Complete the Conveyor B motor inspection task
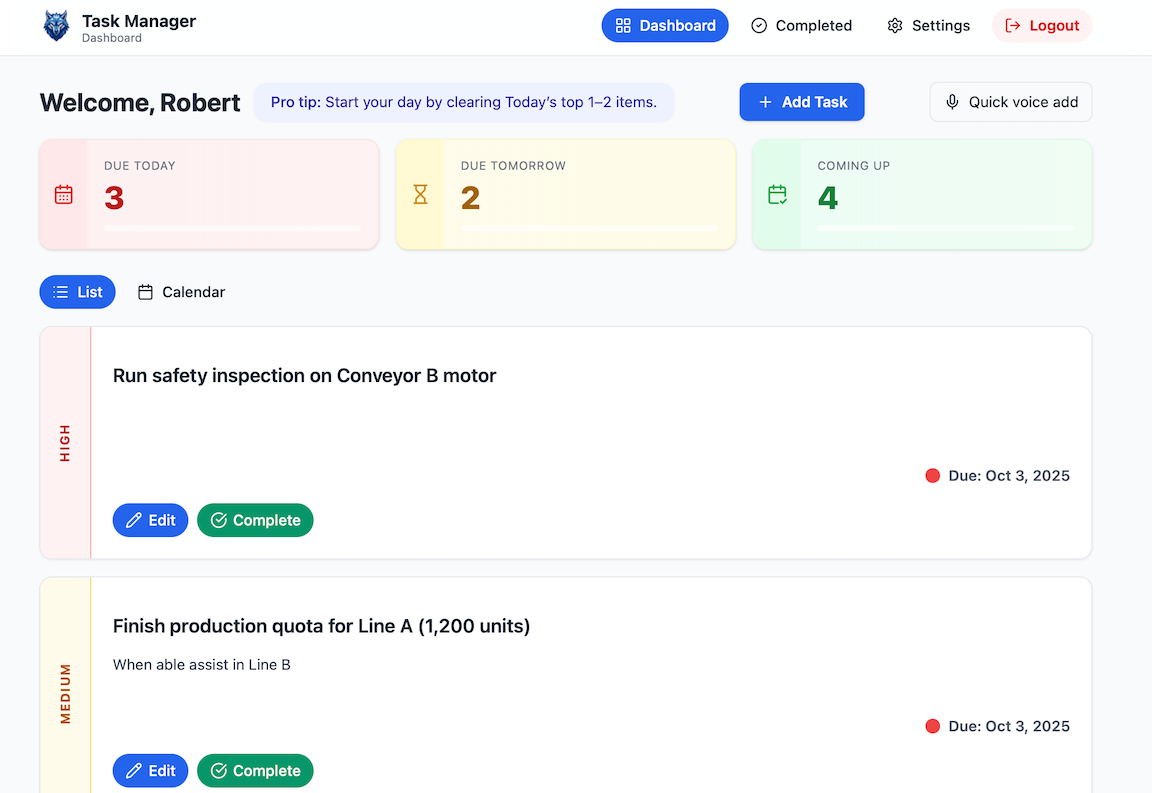1152x793 pixels. click(x=255, y=520)
